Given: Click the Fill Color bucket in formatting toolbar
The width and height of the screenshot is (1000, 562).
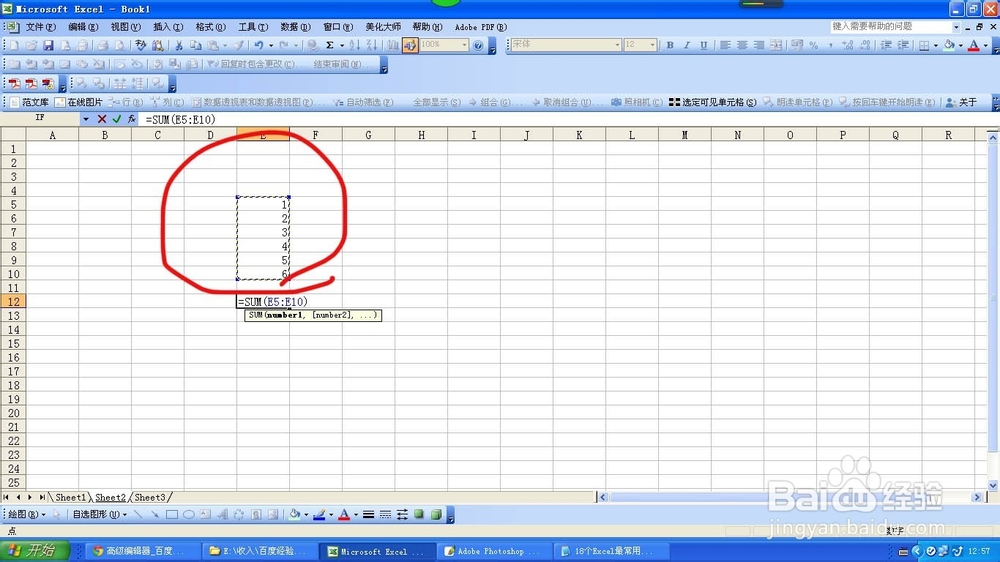Looking at the screenshot, I should pos(950,45).
